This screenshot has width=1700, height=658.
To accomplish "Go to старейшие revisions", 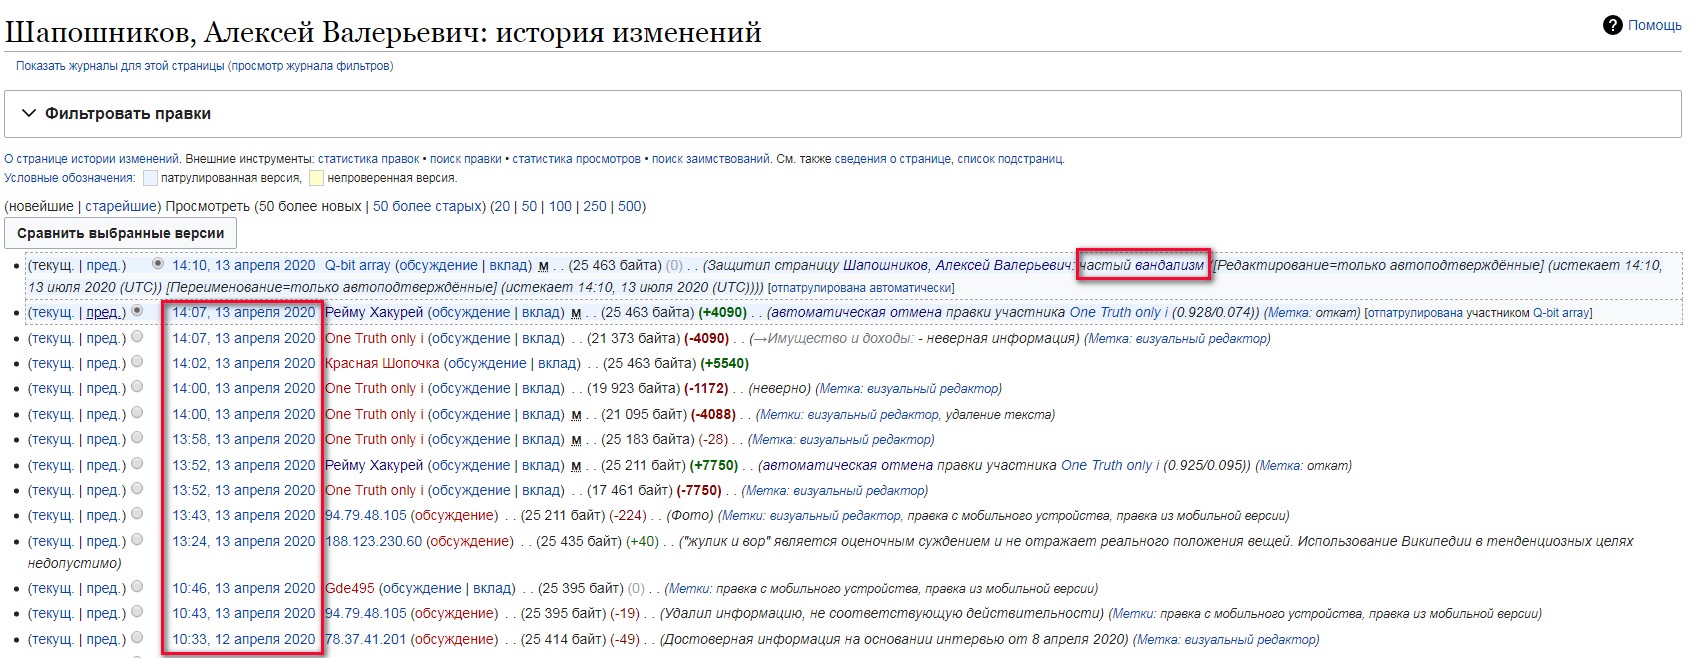I will [x=121, y=206].
